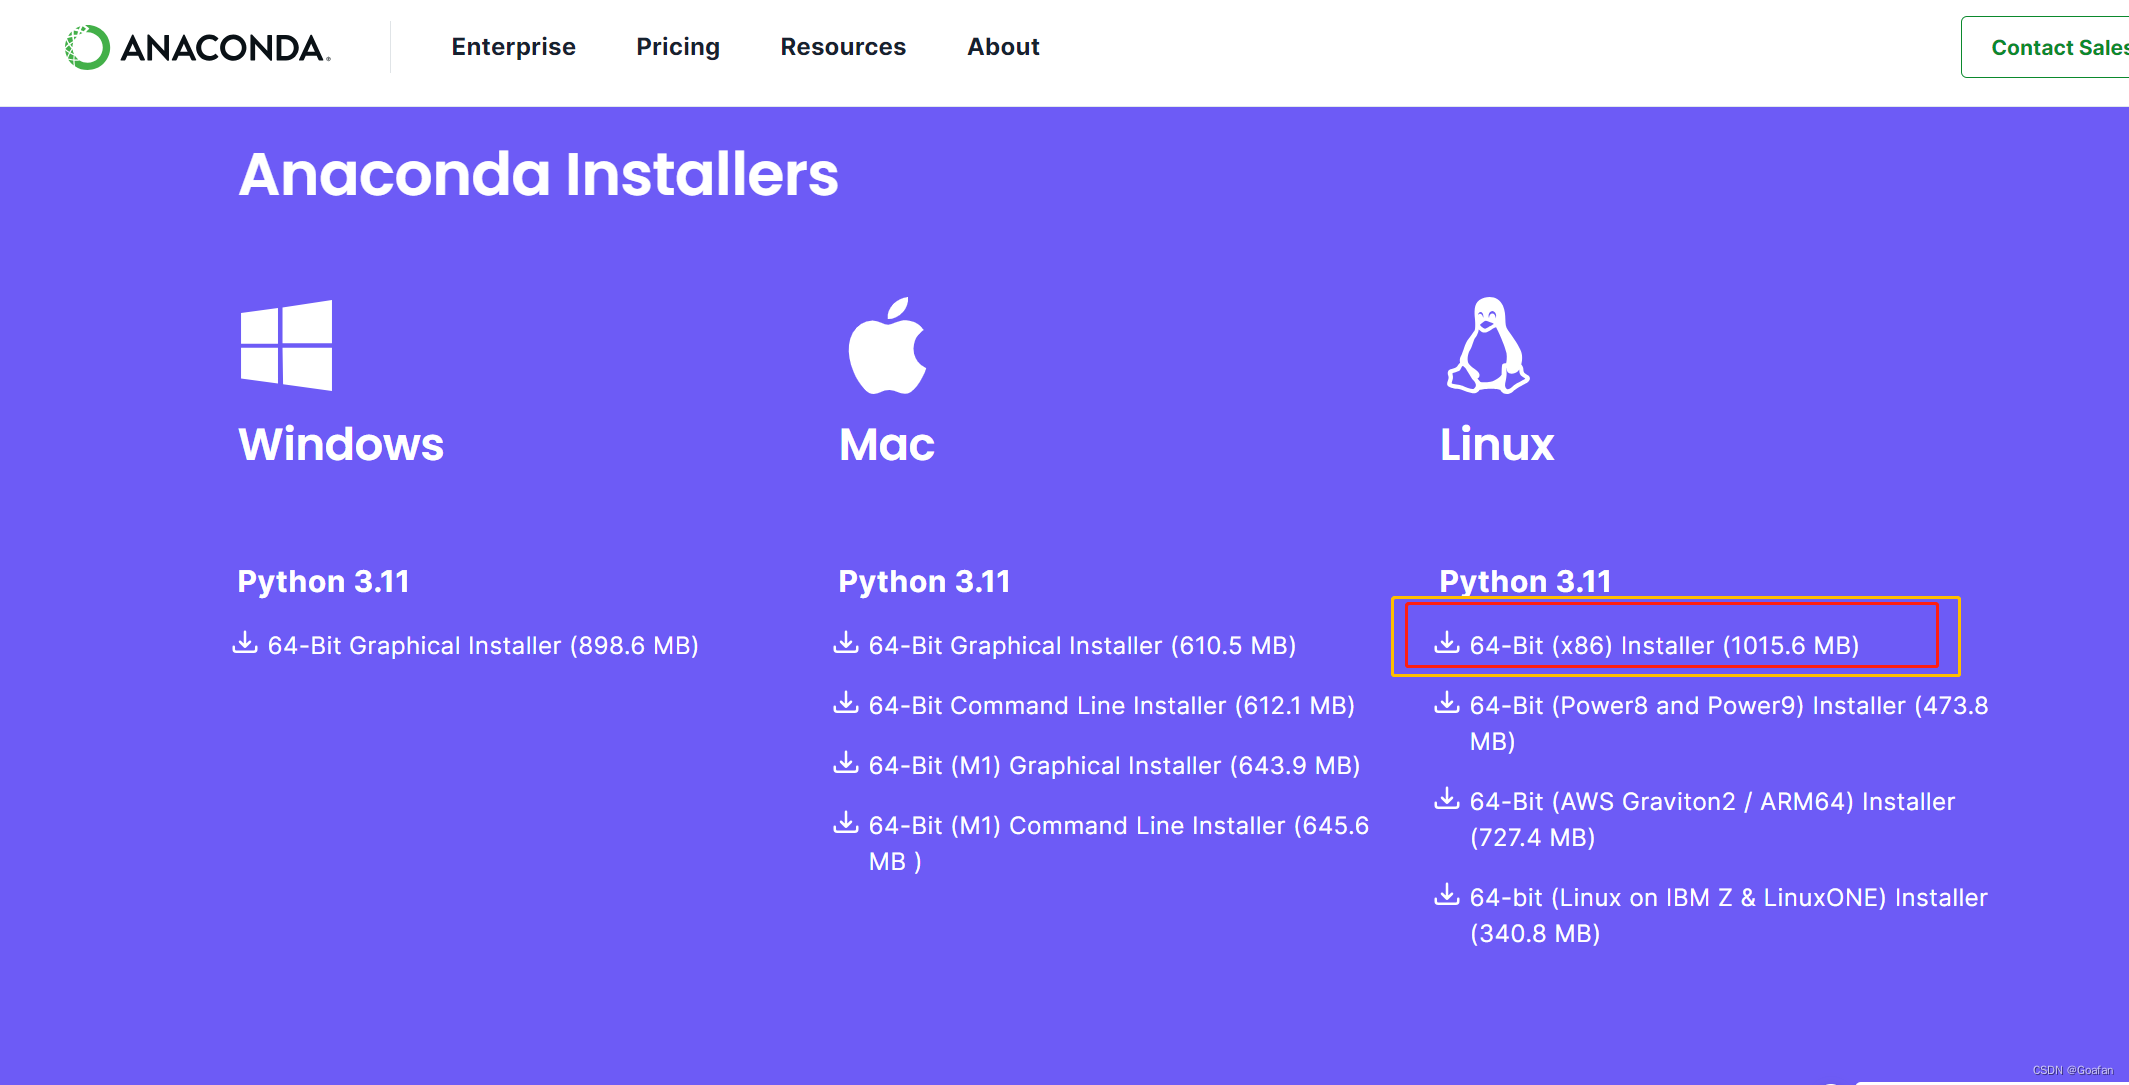Click the Windows logo icon
2129x1085 pixels.
[286, 345]
